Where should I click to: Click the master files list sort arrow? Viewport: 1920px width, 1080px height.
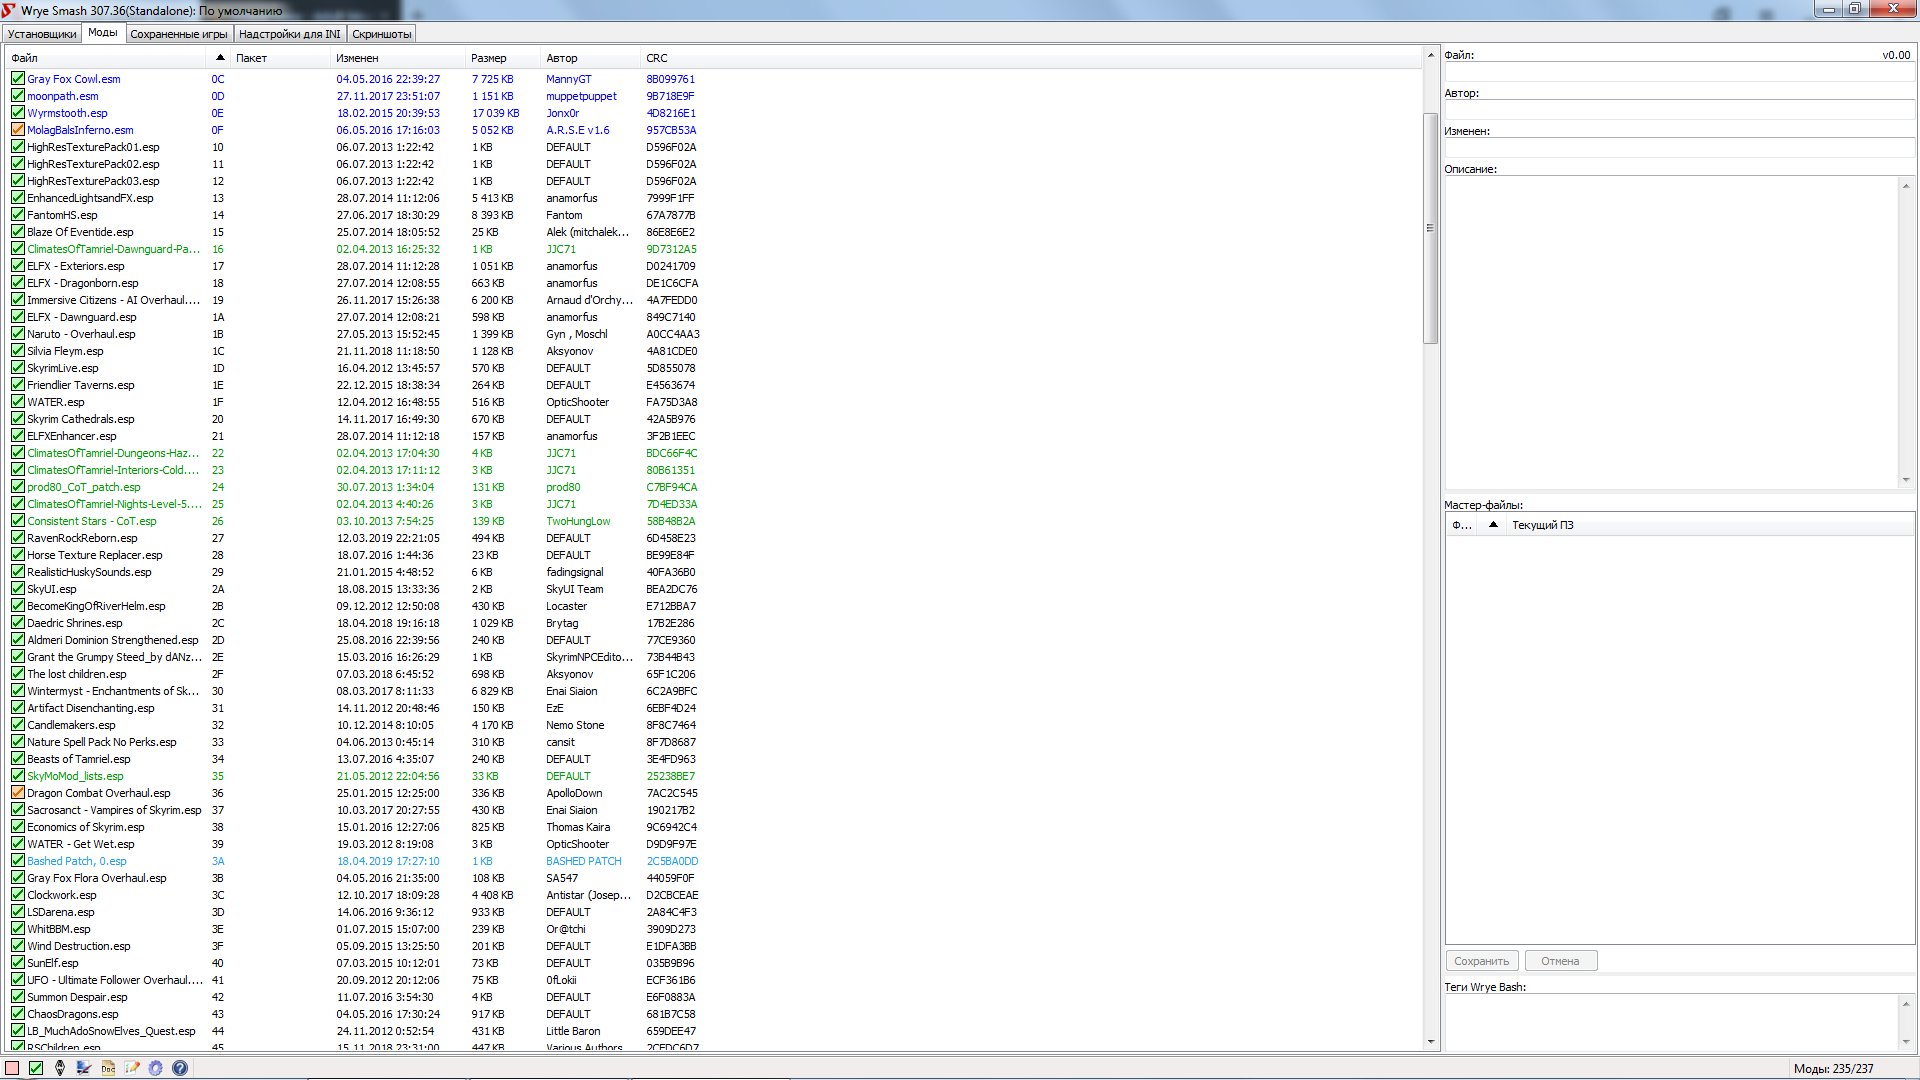(x=1493, y=525)
